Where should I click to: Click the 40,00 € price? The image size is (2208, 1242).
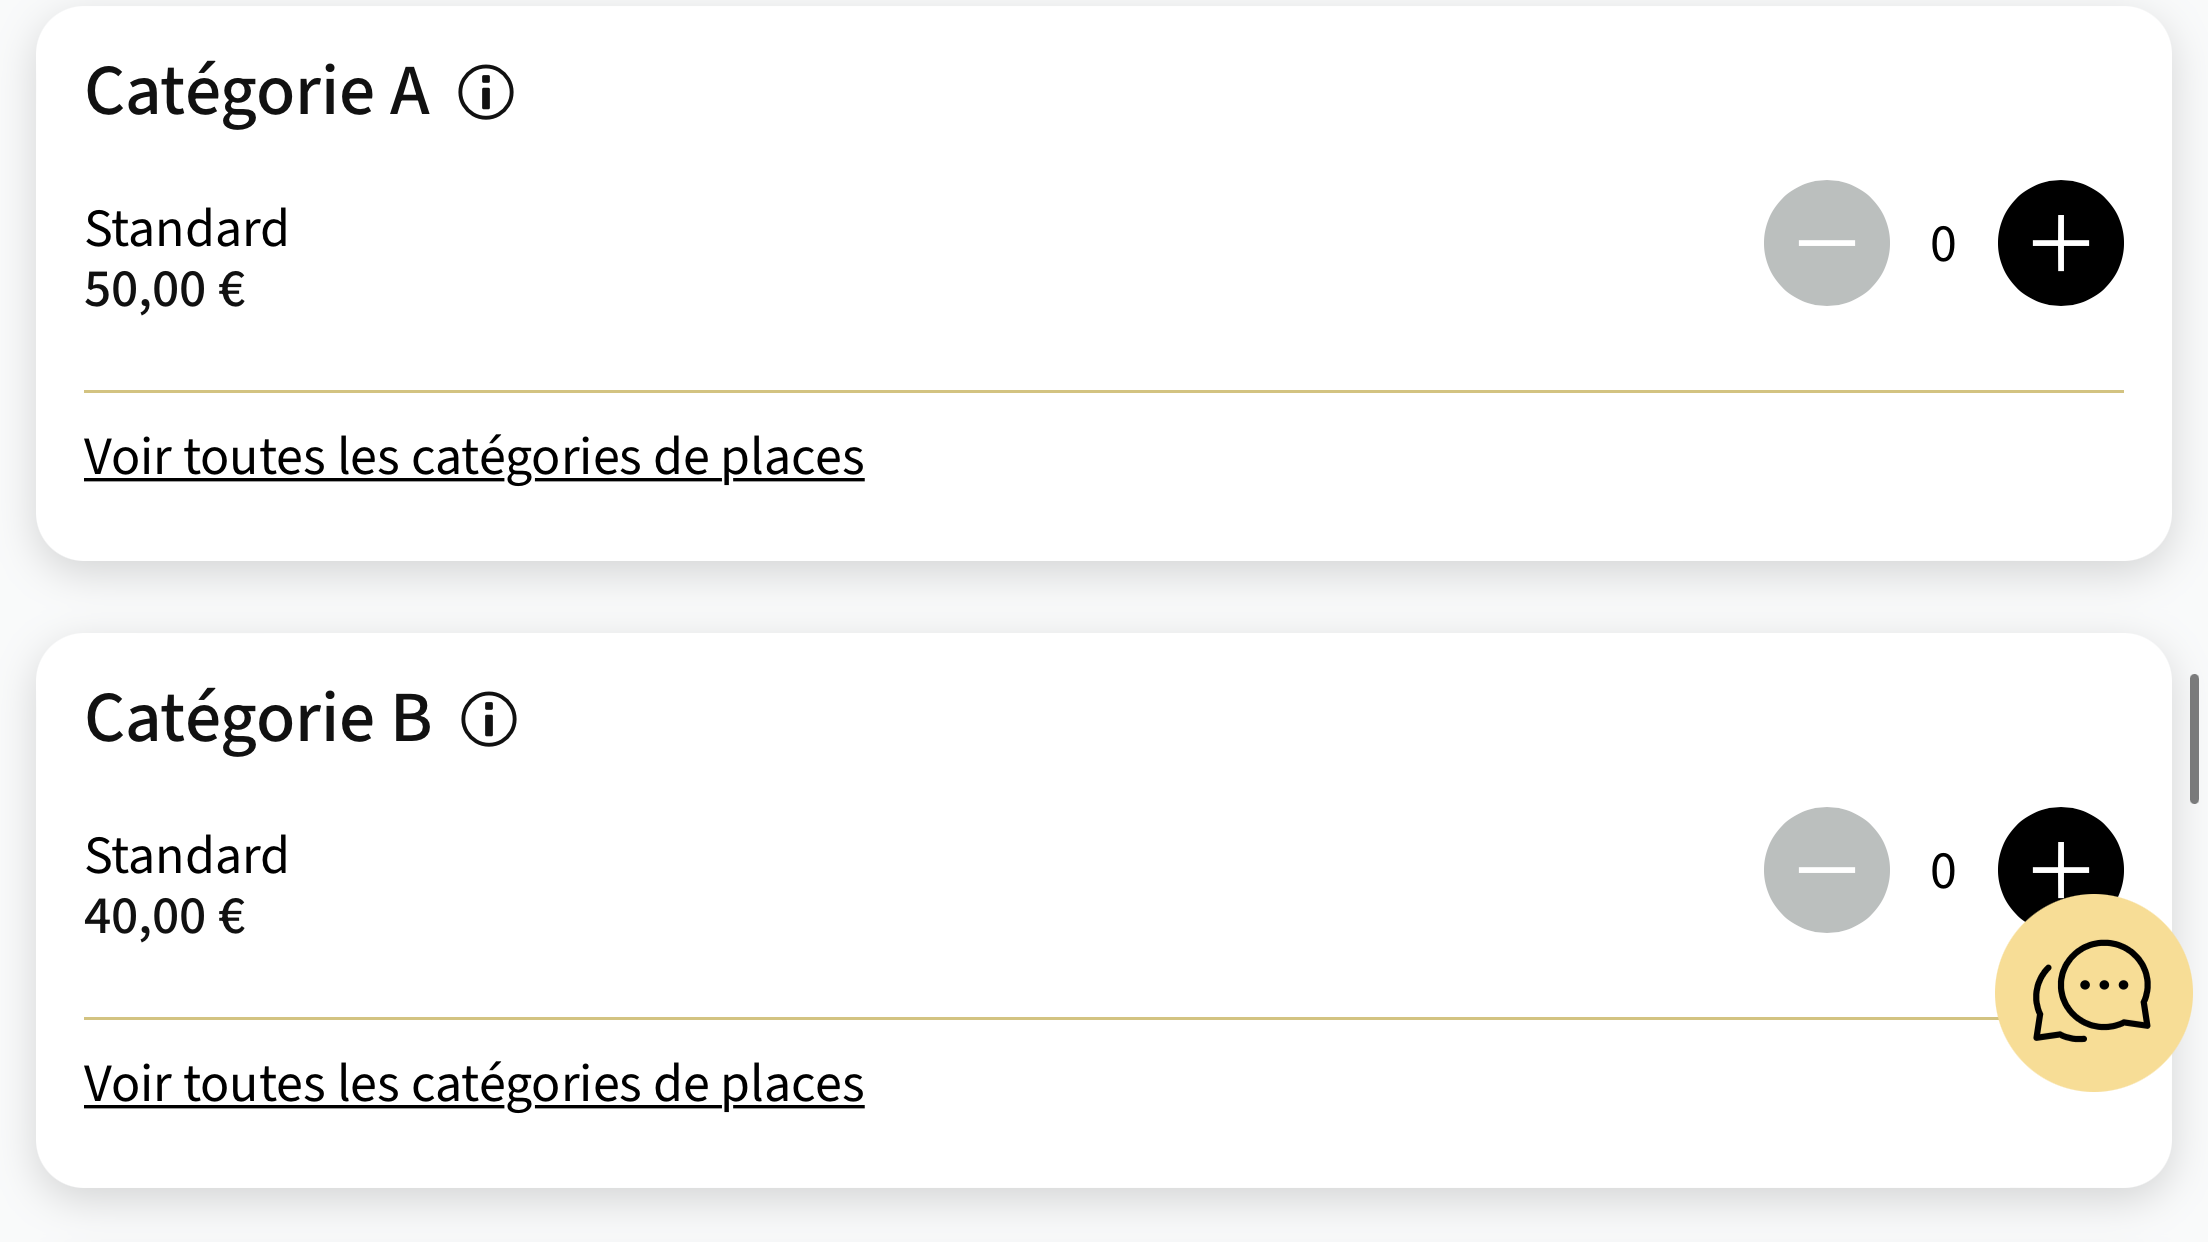[165, 917]
